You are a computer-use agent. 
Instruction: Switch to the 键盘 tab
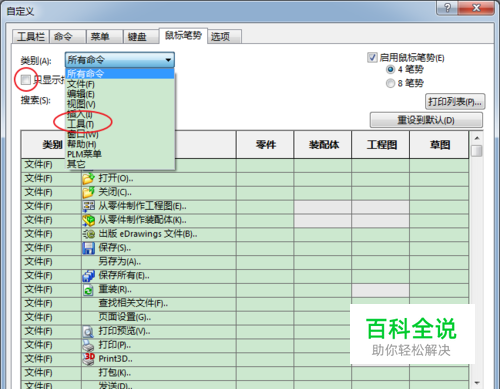(x=141, y=36)
